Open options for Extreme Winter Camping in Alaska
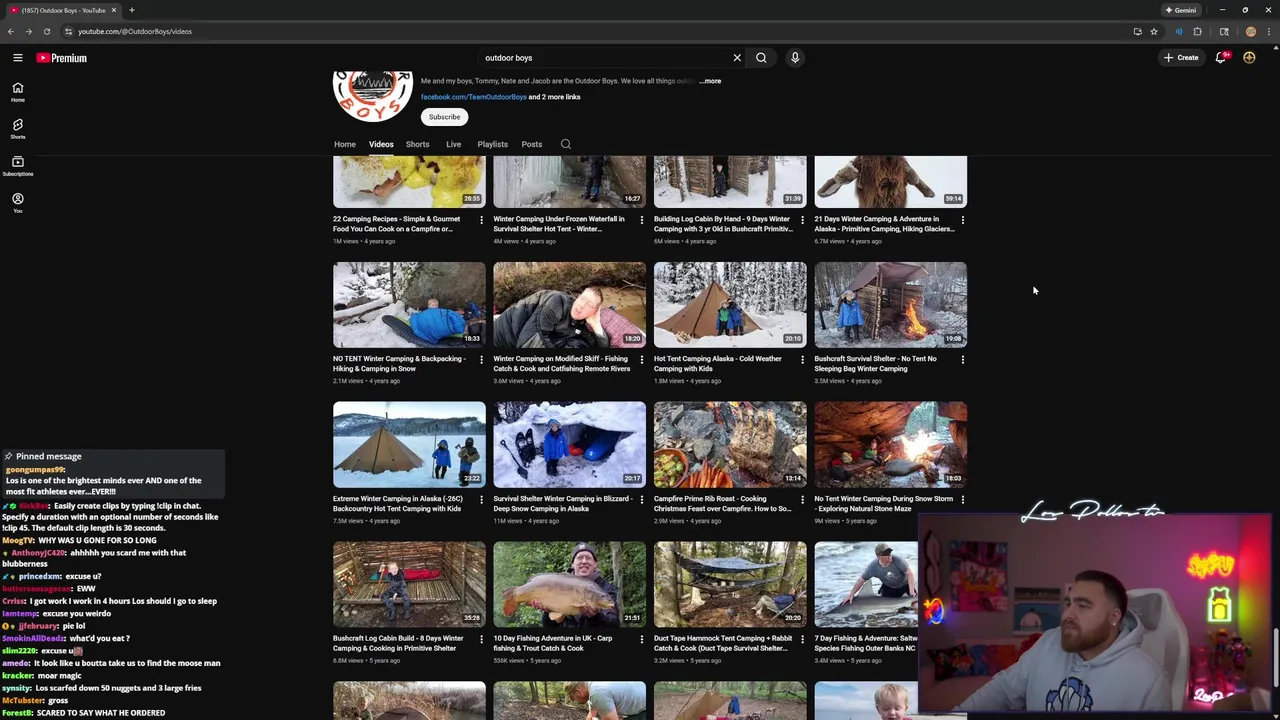 481,499
